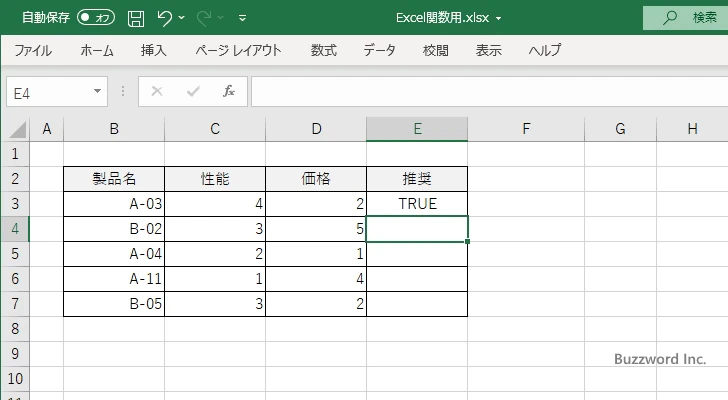
Task: Select the cell containing TRUE
Action: [x=417, y=204]
